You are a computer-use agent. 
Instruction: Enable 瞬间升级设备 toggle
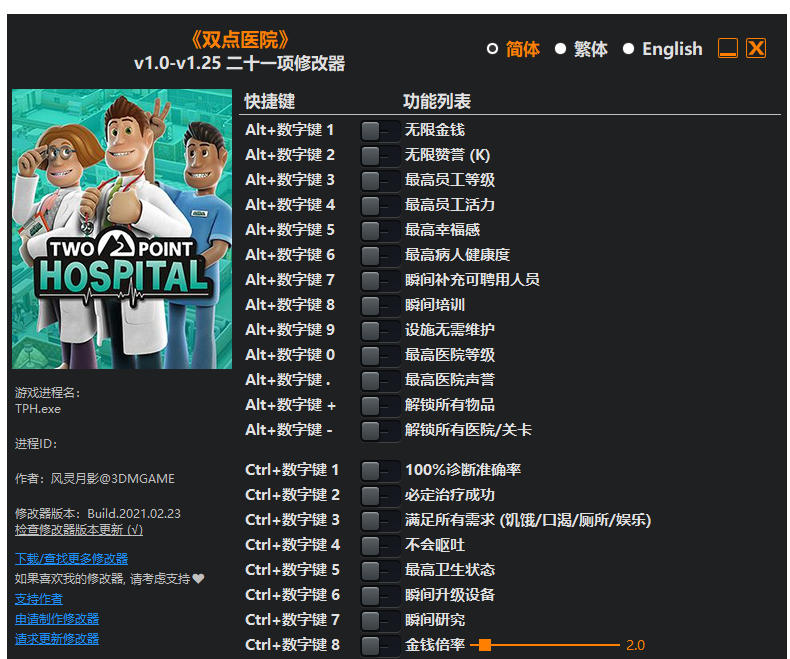(380, 596)
